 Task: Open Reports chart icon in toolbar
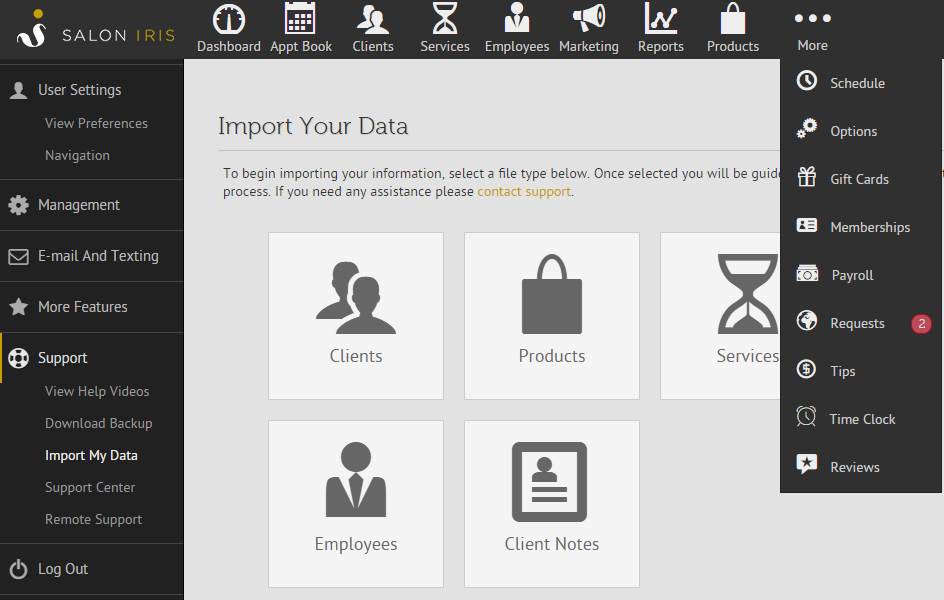[661, 19]
